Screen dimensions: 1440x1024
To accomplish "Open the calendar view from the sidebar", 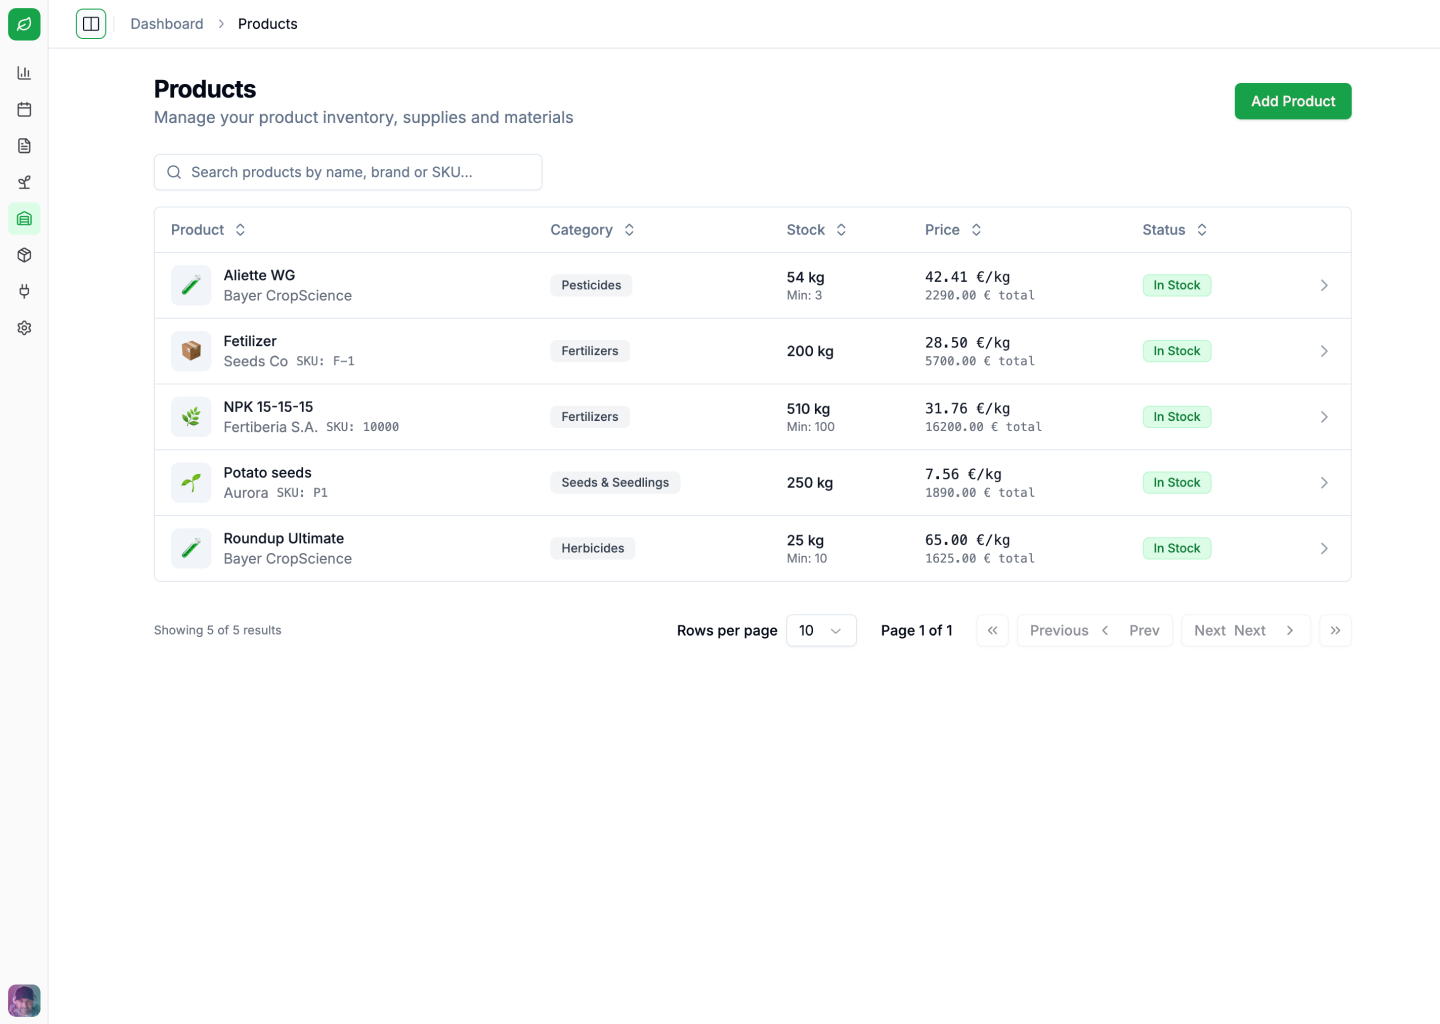I will coord(24,109).
